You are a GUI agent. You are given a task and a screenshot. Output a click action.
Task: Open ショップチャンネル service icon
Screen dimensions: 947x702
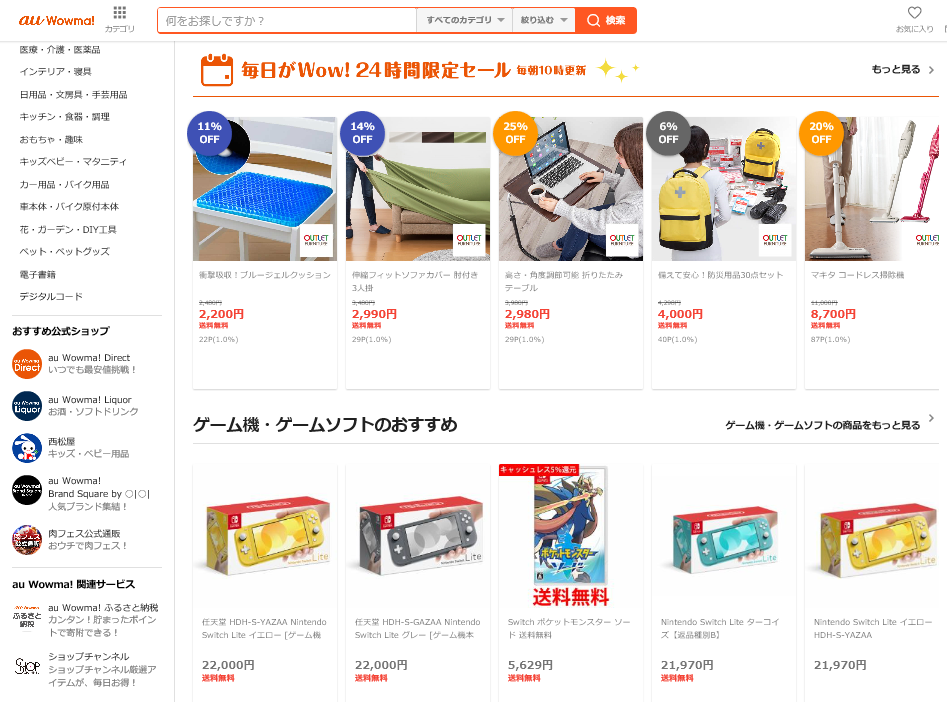coord(27,666)
